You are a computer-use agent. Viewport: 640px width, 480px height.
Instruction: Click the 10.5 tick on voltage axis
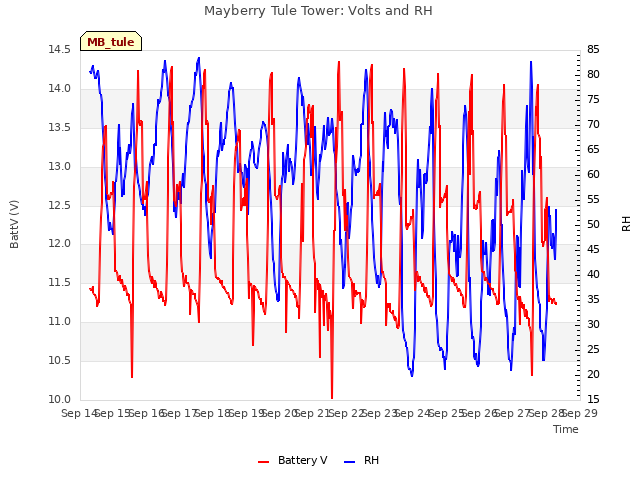(59, 360)
